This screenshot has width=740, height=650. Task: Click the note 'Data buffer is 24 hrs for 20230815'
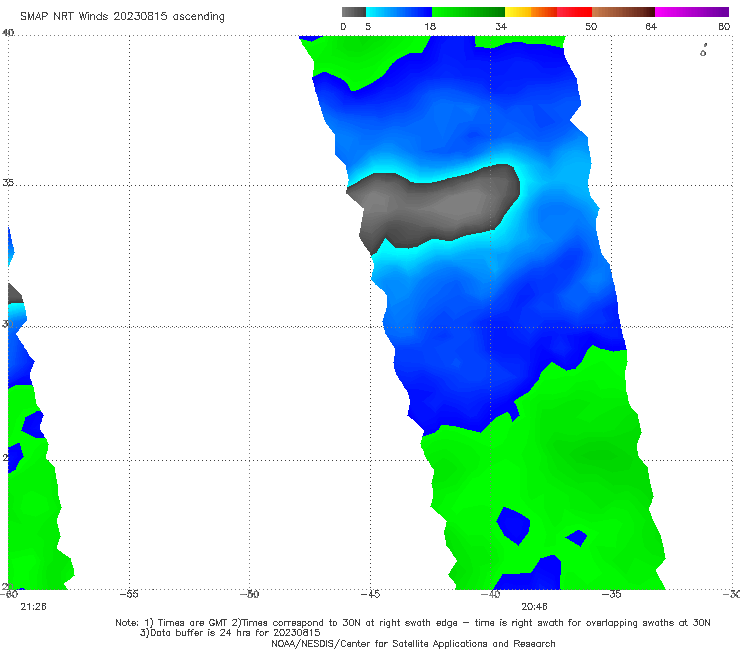click(230, 633)
